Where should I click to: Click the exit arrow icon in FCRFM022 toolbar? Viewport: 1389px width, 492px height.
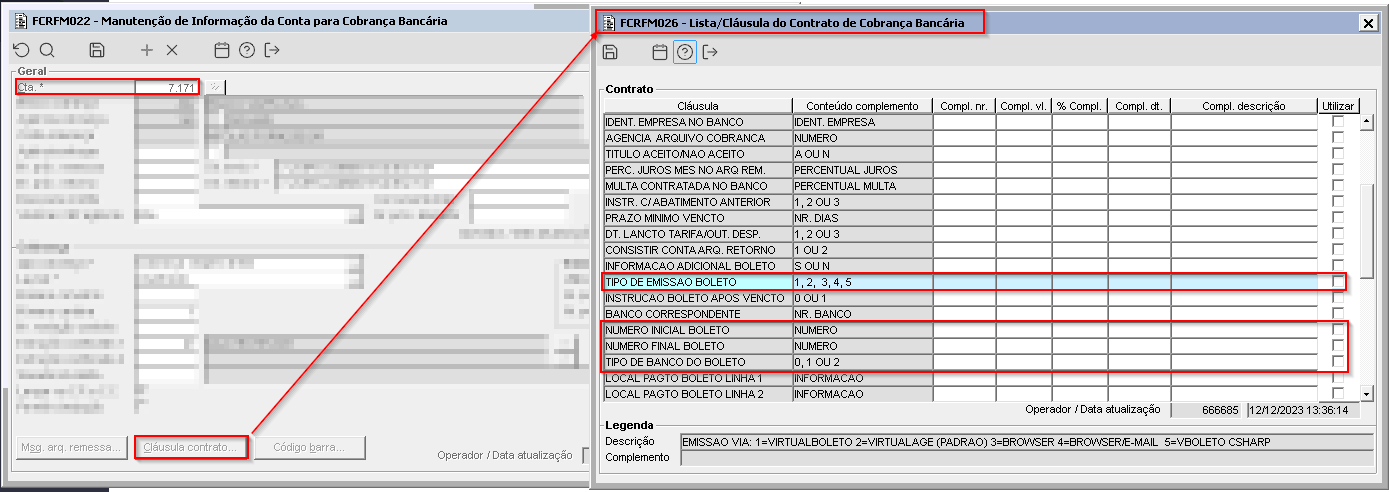tap(272, 50)
